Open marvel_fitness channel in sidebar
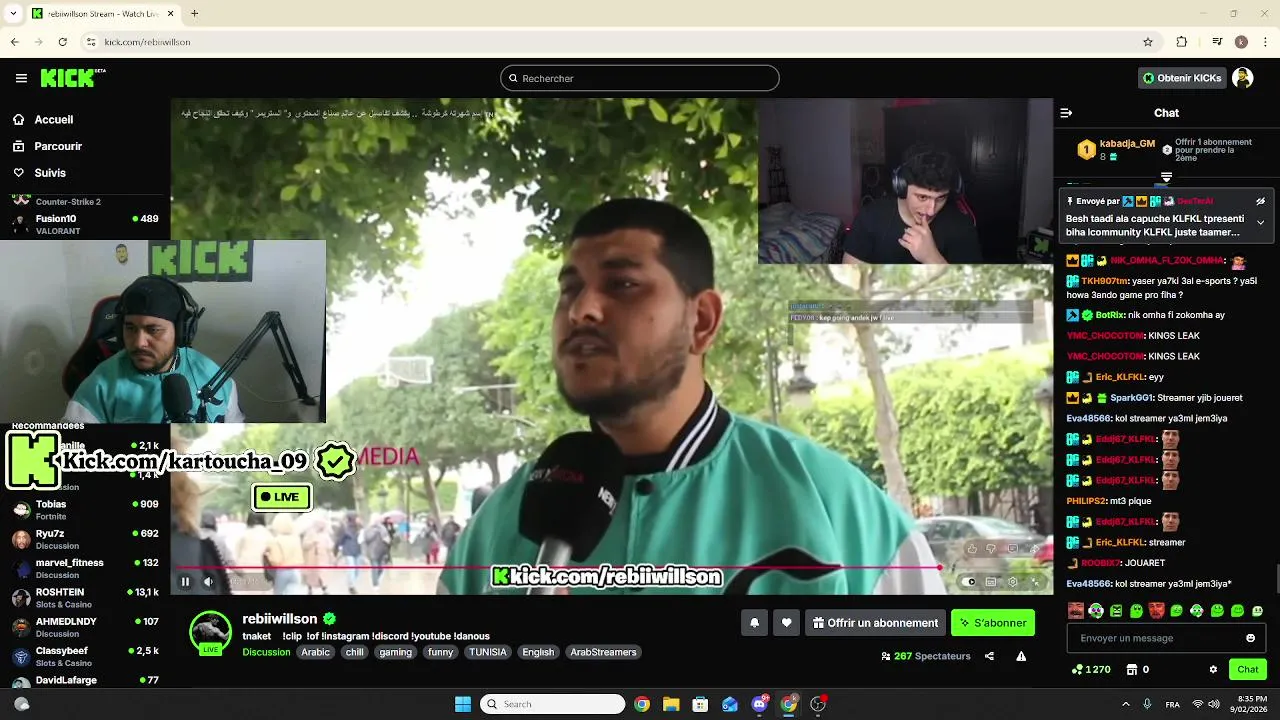 pos(85,568)
